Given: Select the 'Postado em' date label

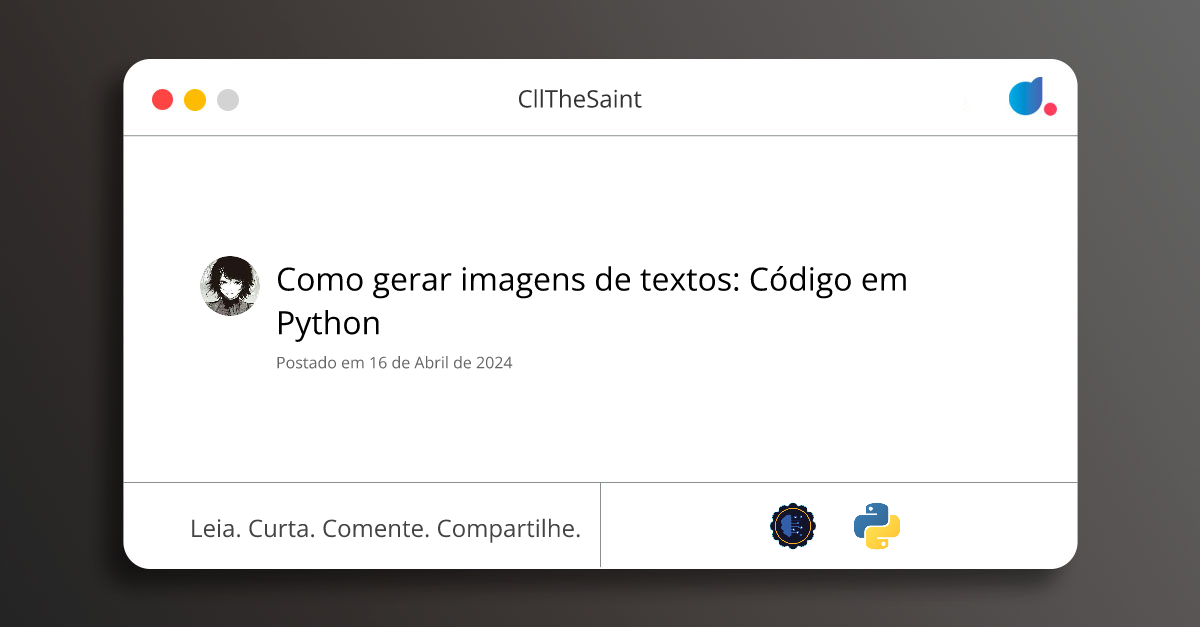Looking at the screenshot, I should (x=394, y=363).
